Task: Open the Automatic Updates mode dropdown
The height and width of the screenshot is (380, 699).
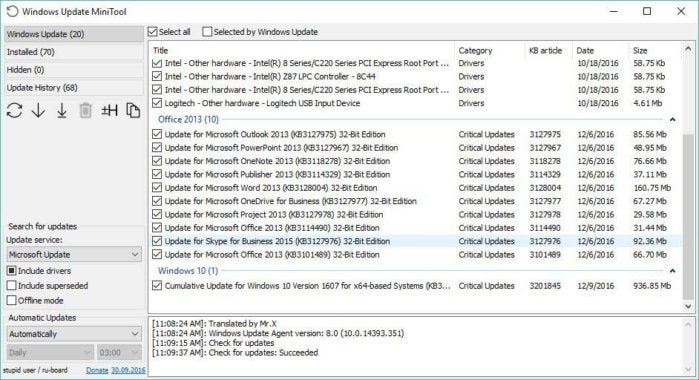Action: pos(74,334)
